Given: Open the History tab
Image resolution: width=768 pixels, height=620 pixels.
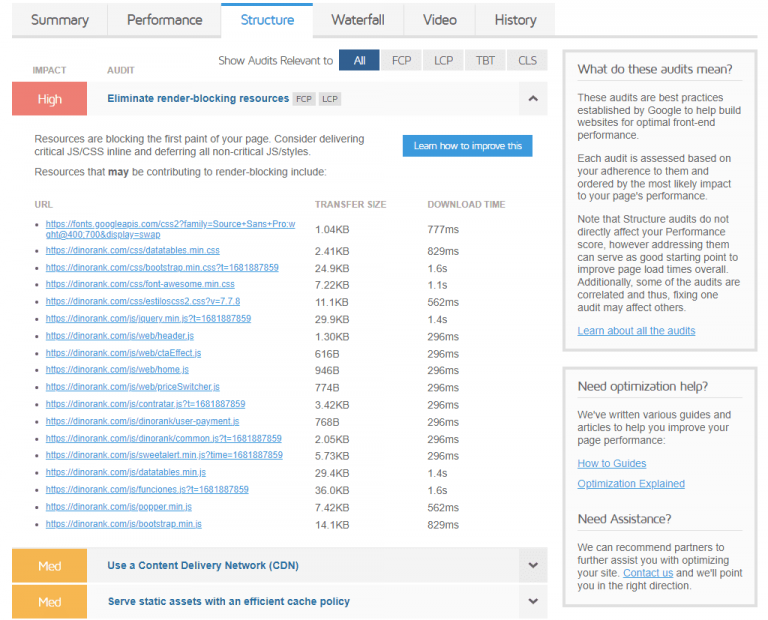Looking at the screenshot, I should tap(515, 20).
